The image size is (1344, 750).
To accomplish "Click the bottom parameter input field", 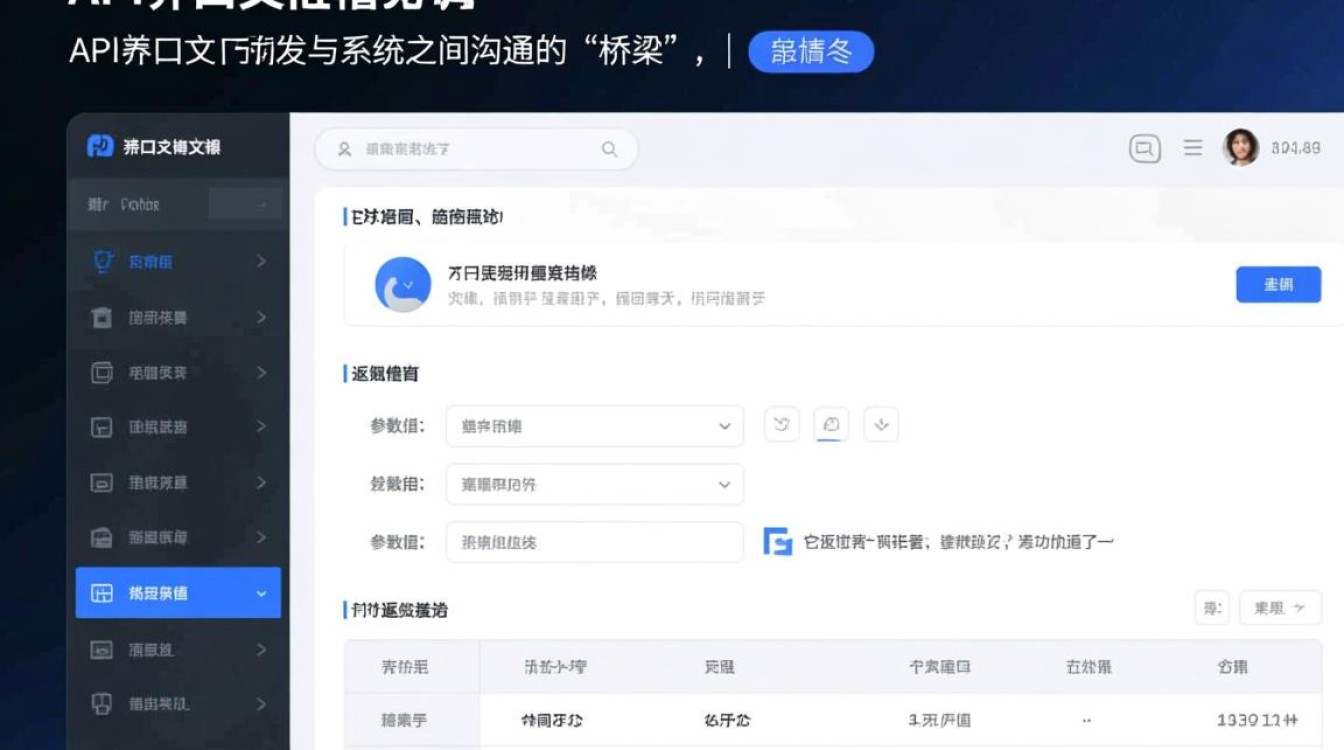I will click(594, 542).
